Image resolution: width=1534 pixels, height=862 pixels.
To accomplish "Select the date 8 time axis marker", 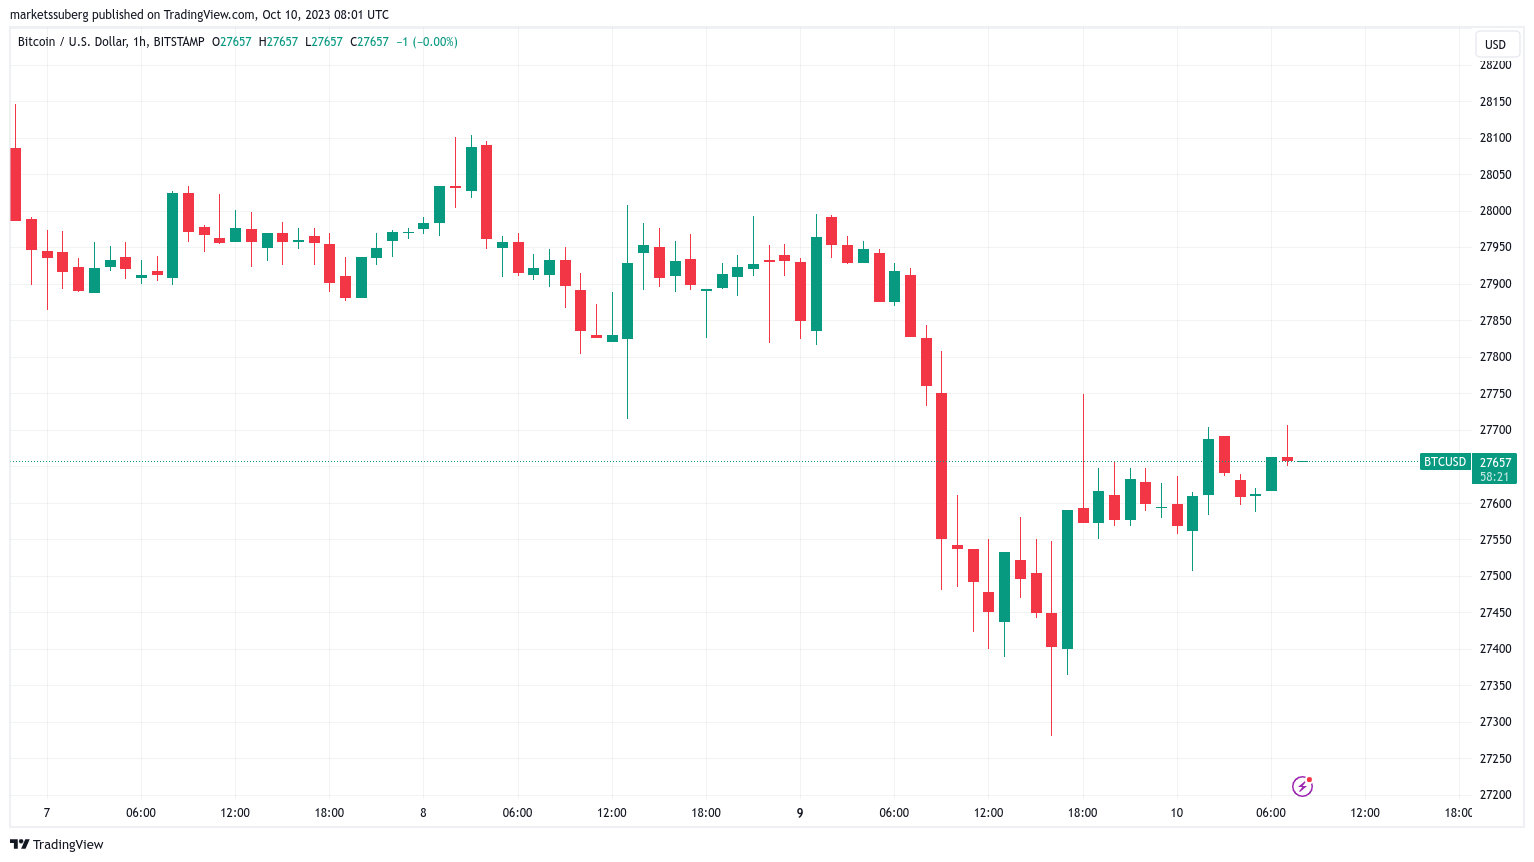I will [x=423, y=813].
